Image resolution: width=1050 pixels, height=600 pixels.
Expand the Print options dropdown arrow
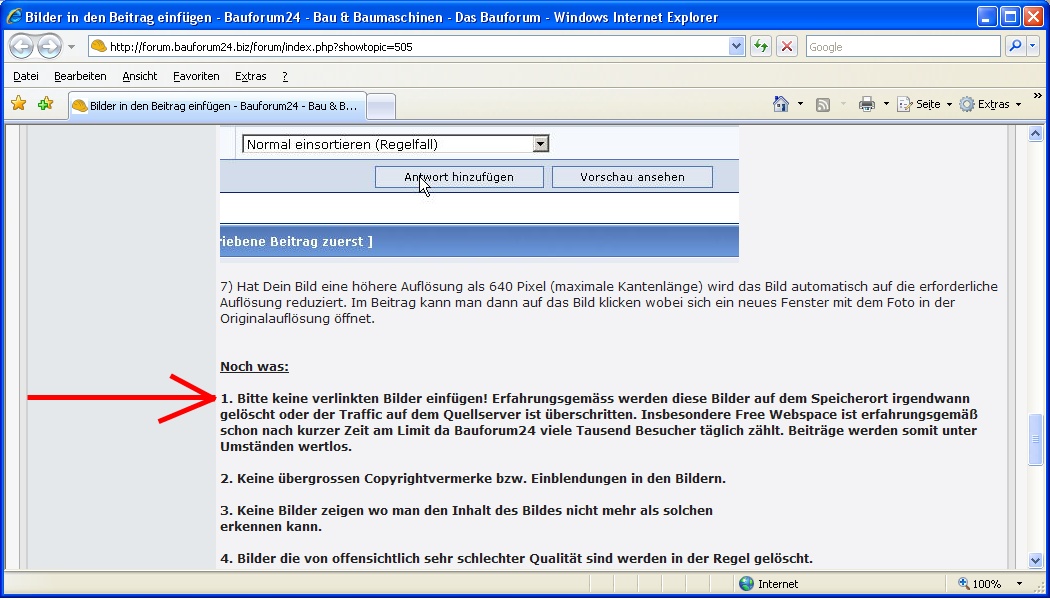(886, 104)
